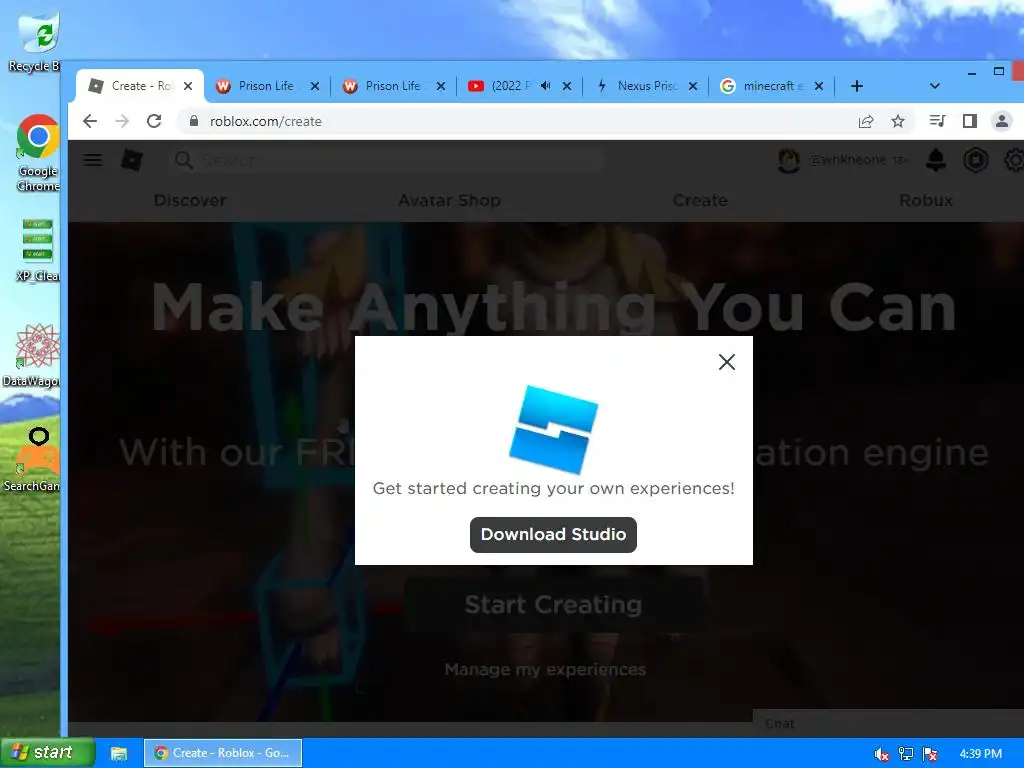Click the file explorer quick launch icon
Screen dimensions: 1024x768
pyautogui.click(x=119, y=754)
